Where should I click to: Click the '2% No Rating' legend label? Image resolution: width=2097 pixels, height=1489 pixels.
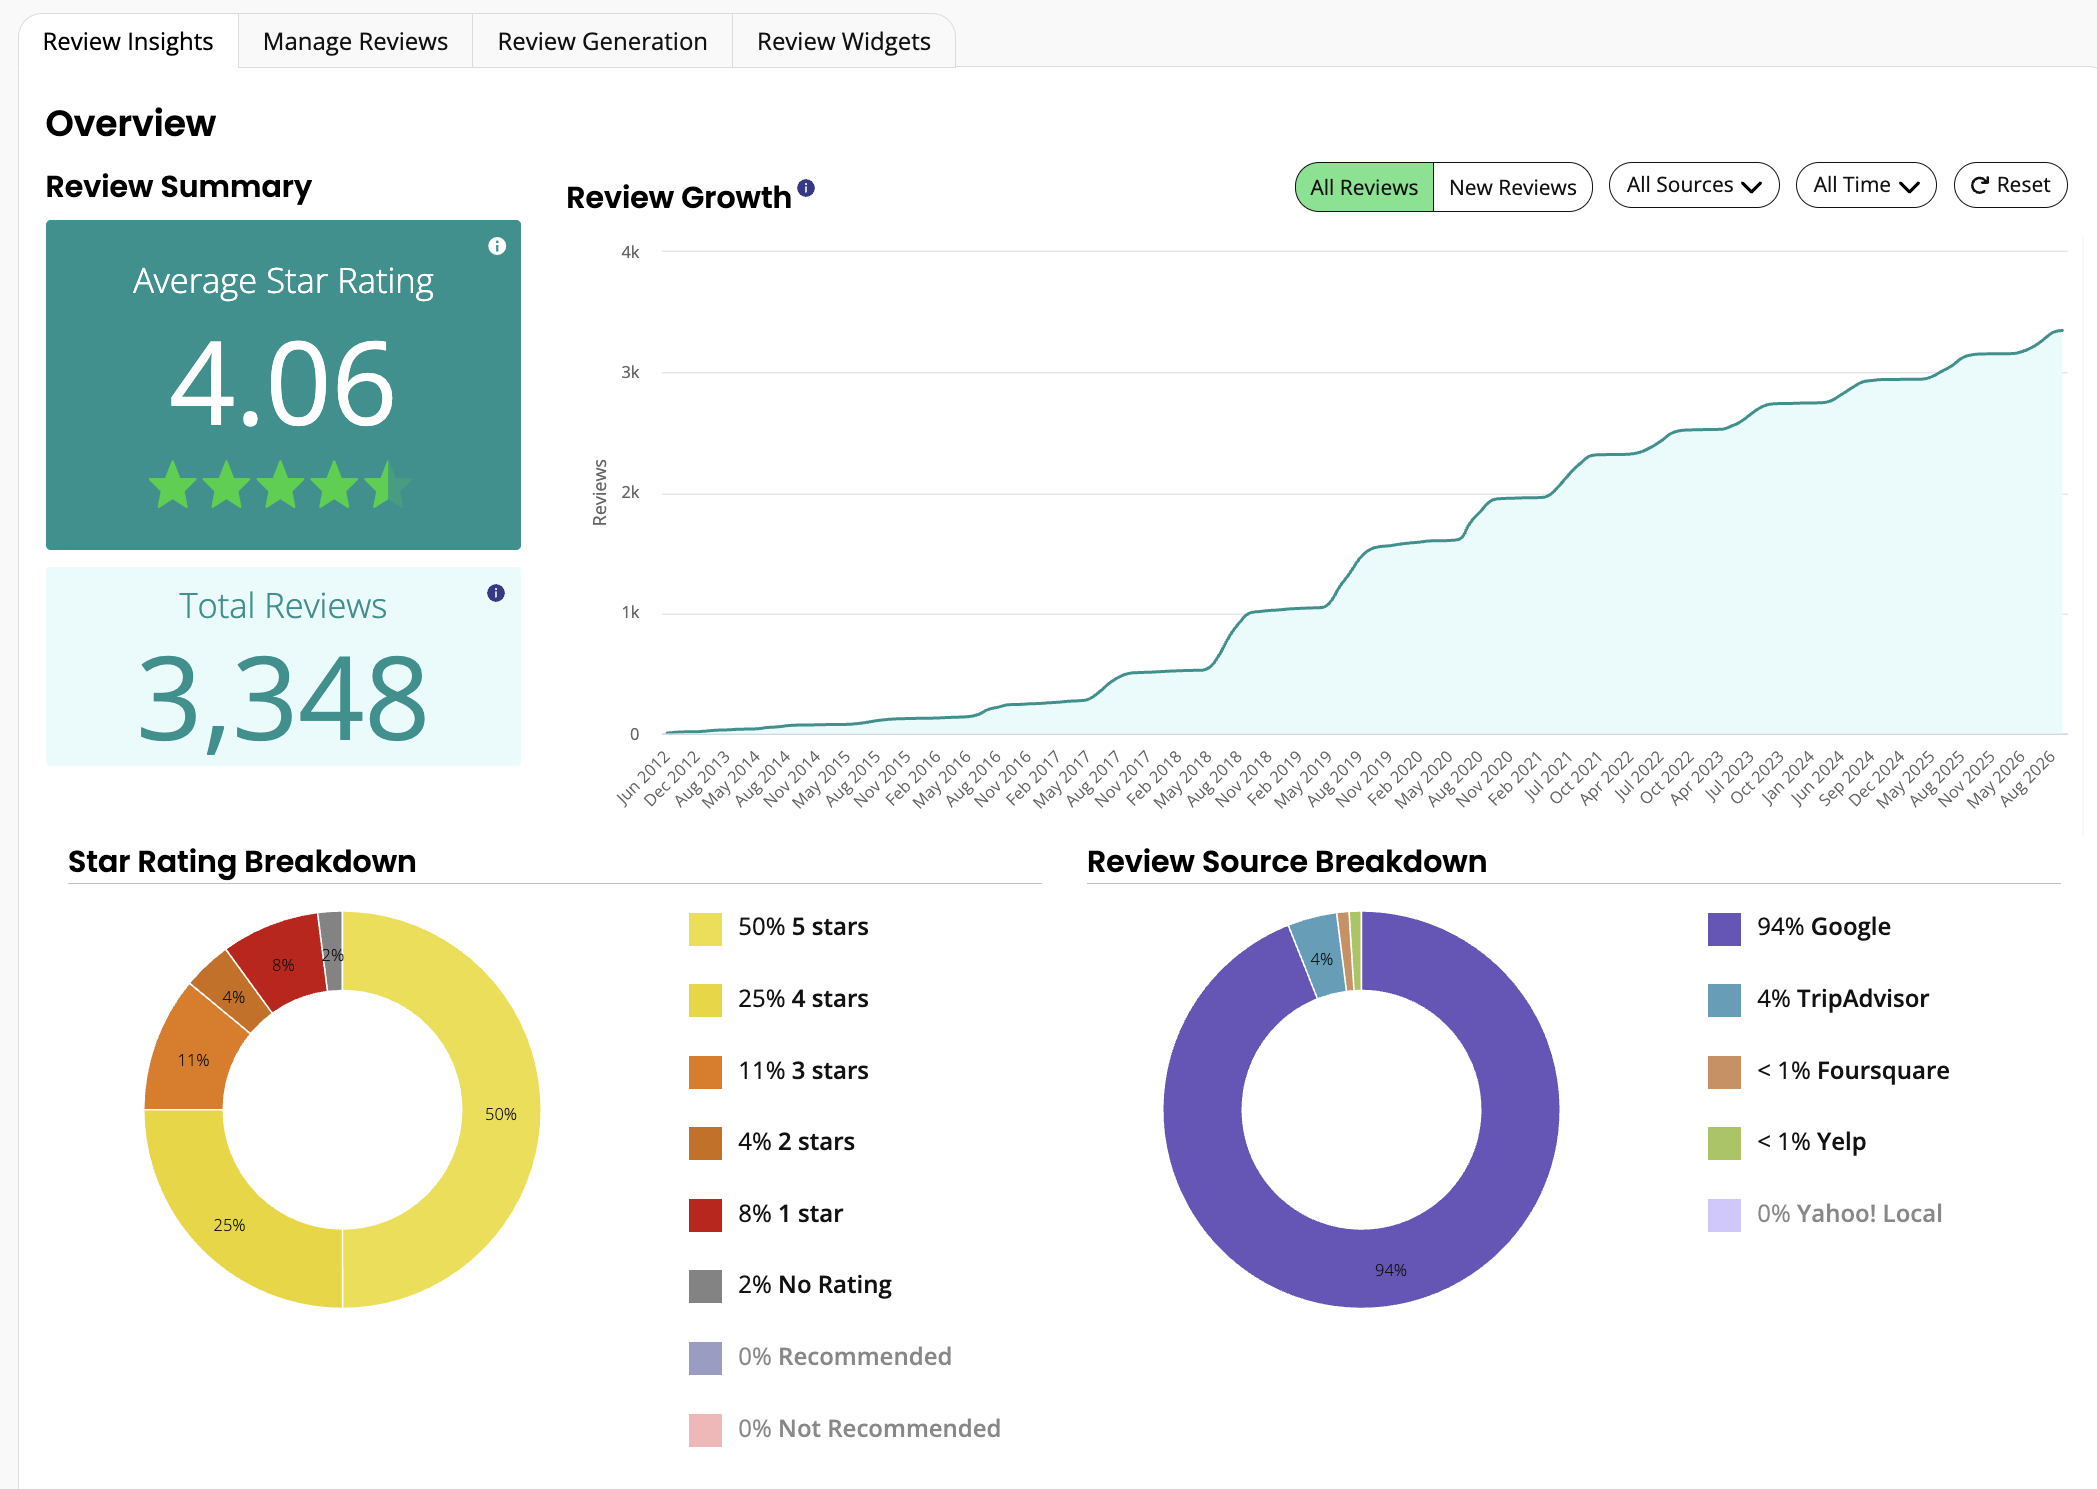point(815,1285)
